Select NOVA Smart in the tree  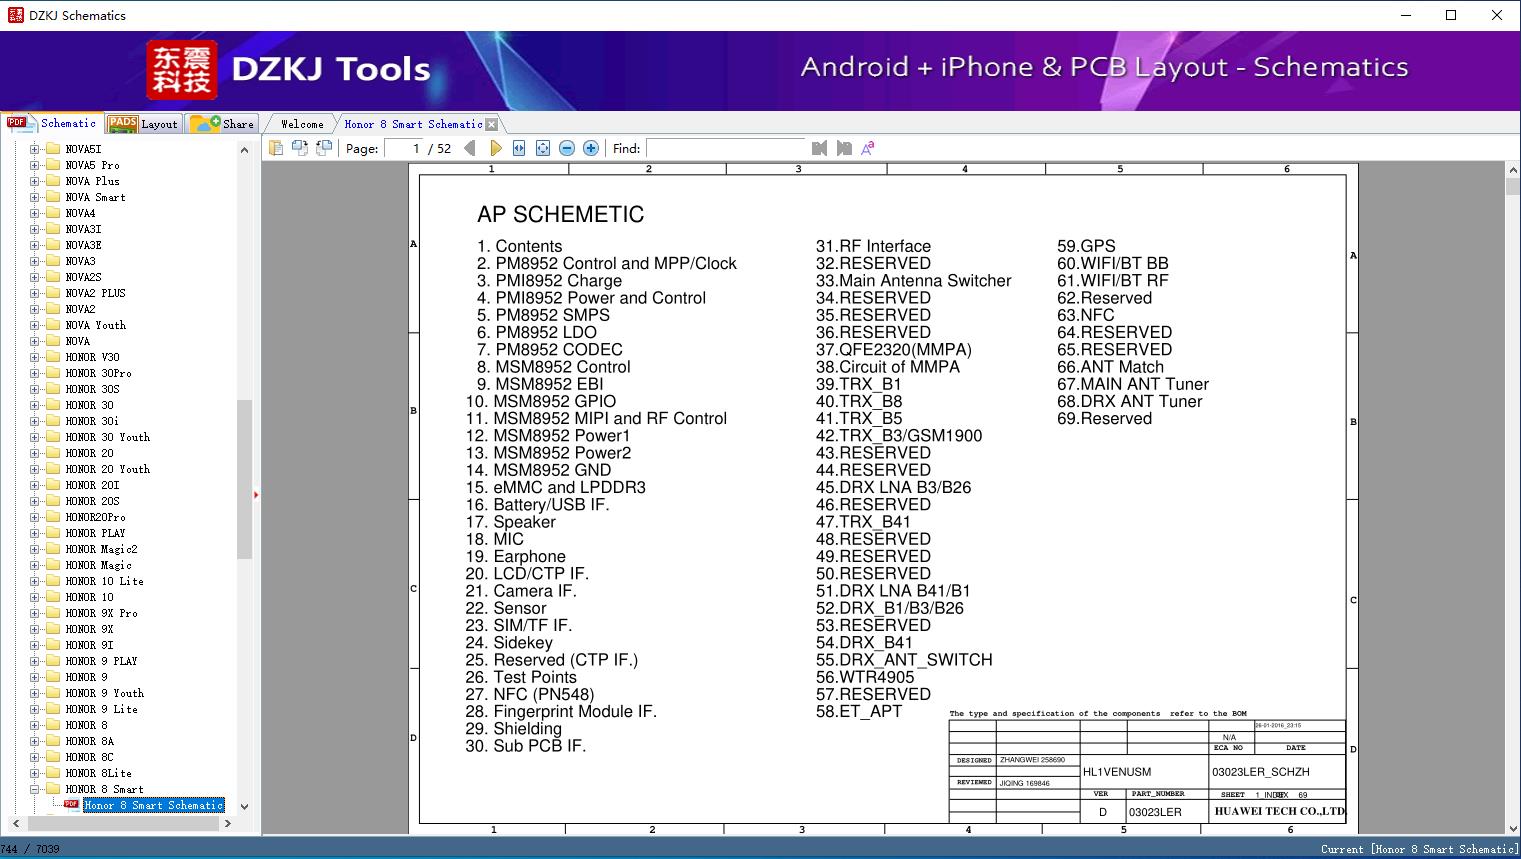click(x=96, y=197)
